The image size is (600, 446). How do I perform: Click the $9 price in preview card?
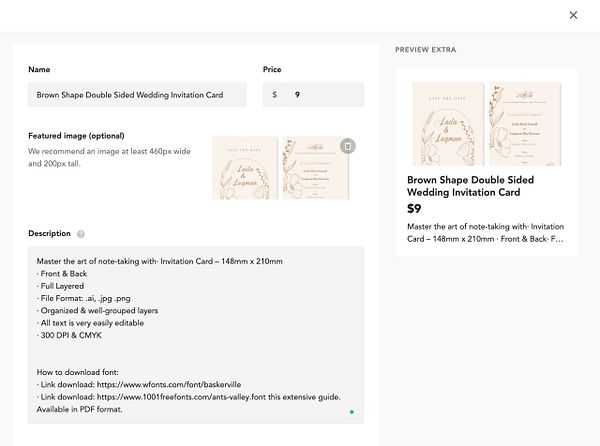point(414,209)
